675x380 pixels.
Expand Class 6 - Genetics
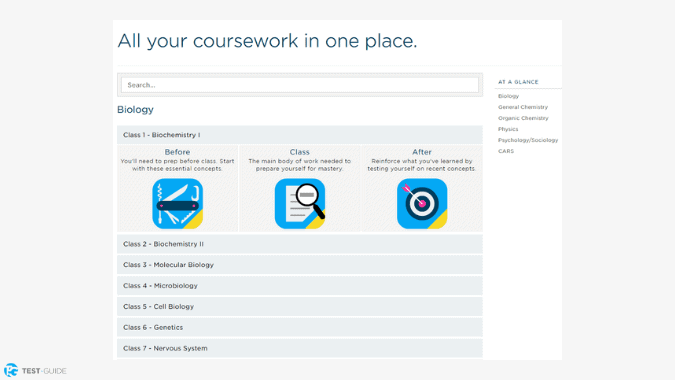point(300,327)
